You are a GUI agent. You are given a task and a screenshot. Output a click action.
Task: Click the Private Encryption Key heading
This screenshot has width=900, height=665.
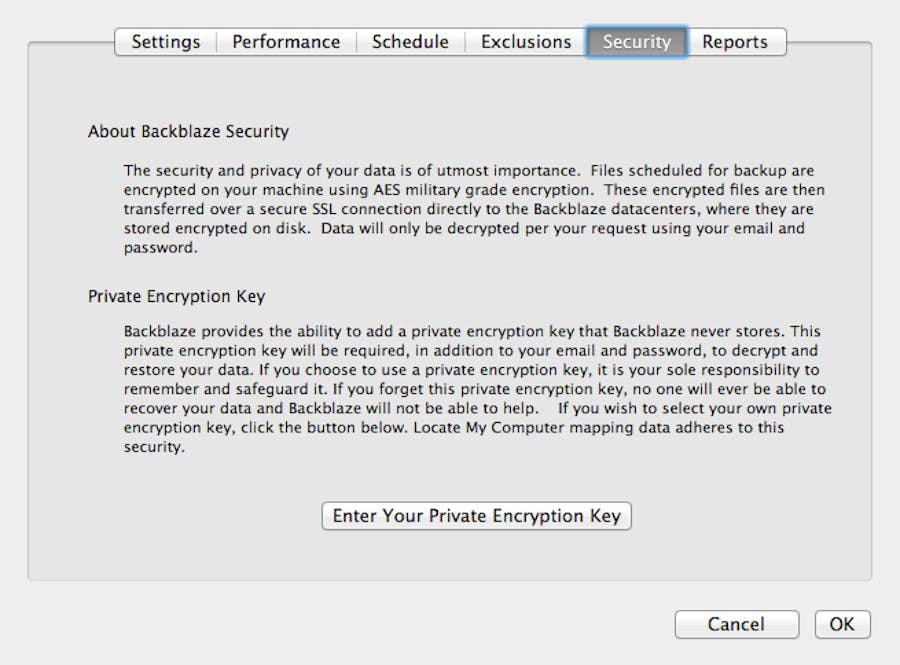pos(176,296)
